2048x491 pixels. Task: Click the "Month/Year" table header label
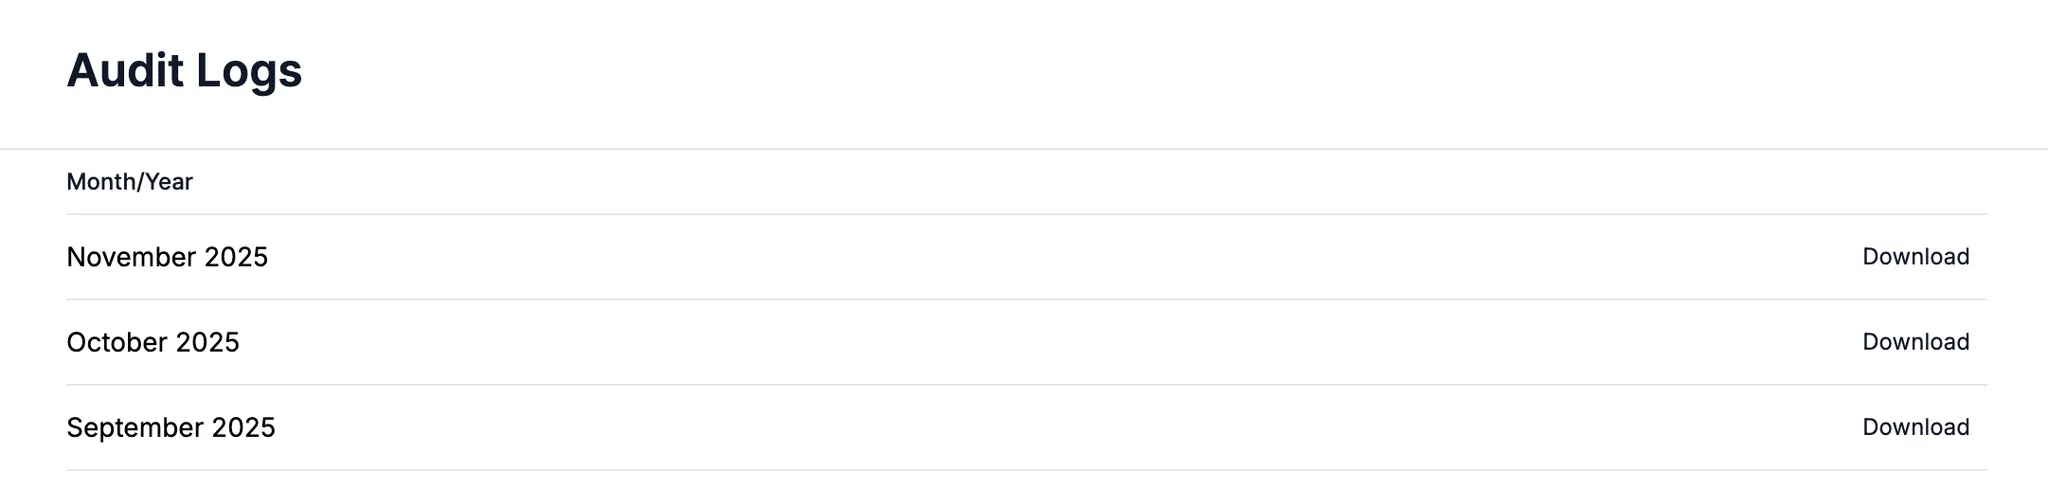(129, 182)
